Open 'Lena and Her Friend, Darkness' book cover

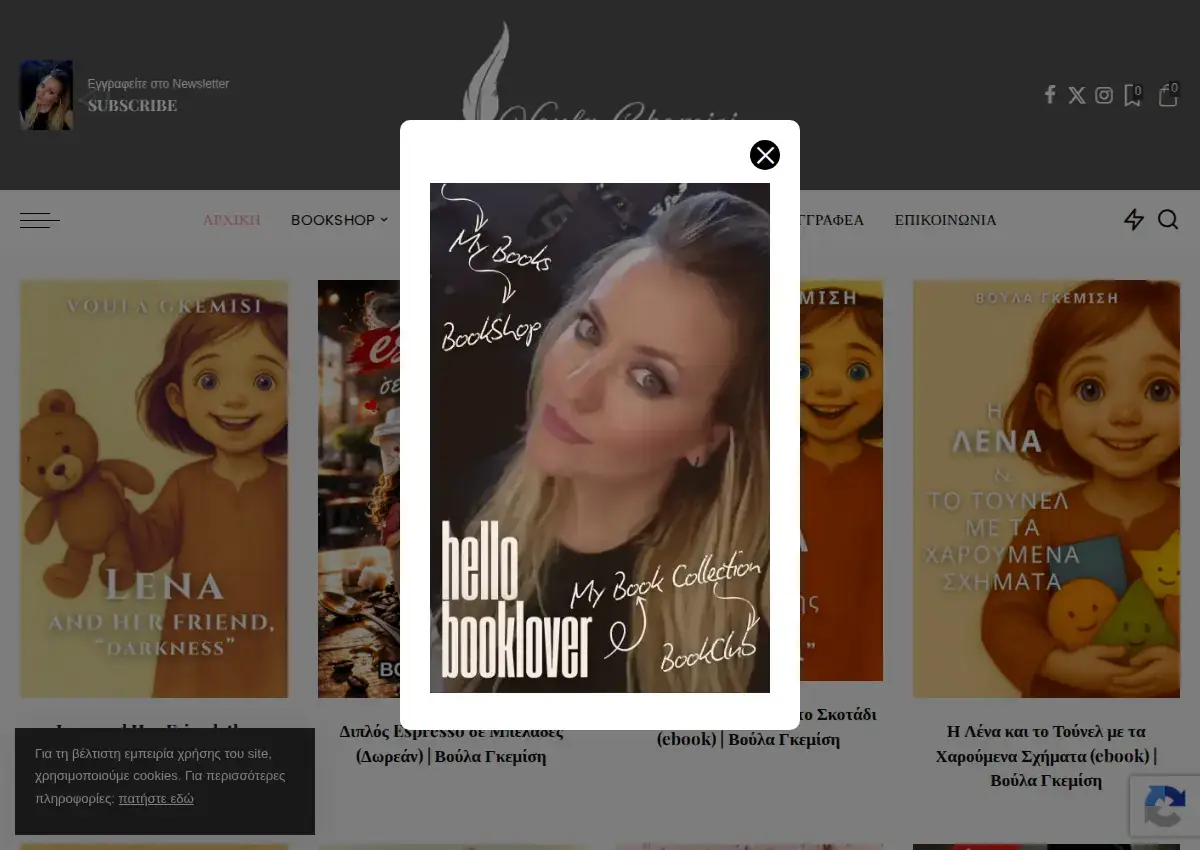click(x=154, y=489)
